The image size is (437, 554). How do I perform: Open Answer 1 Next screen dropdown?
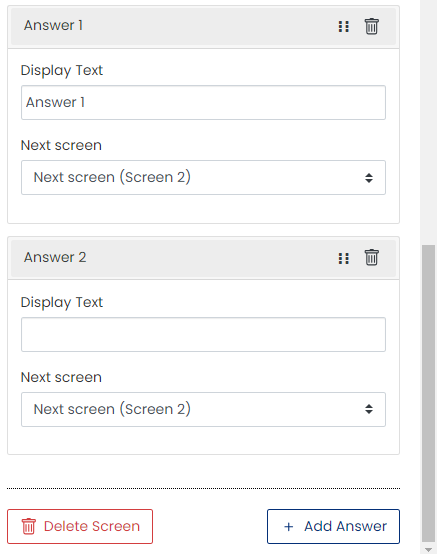203,177
